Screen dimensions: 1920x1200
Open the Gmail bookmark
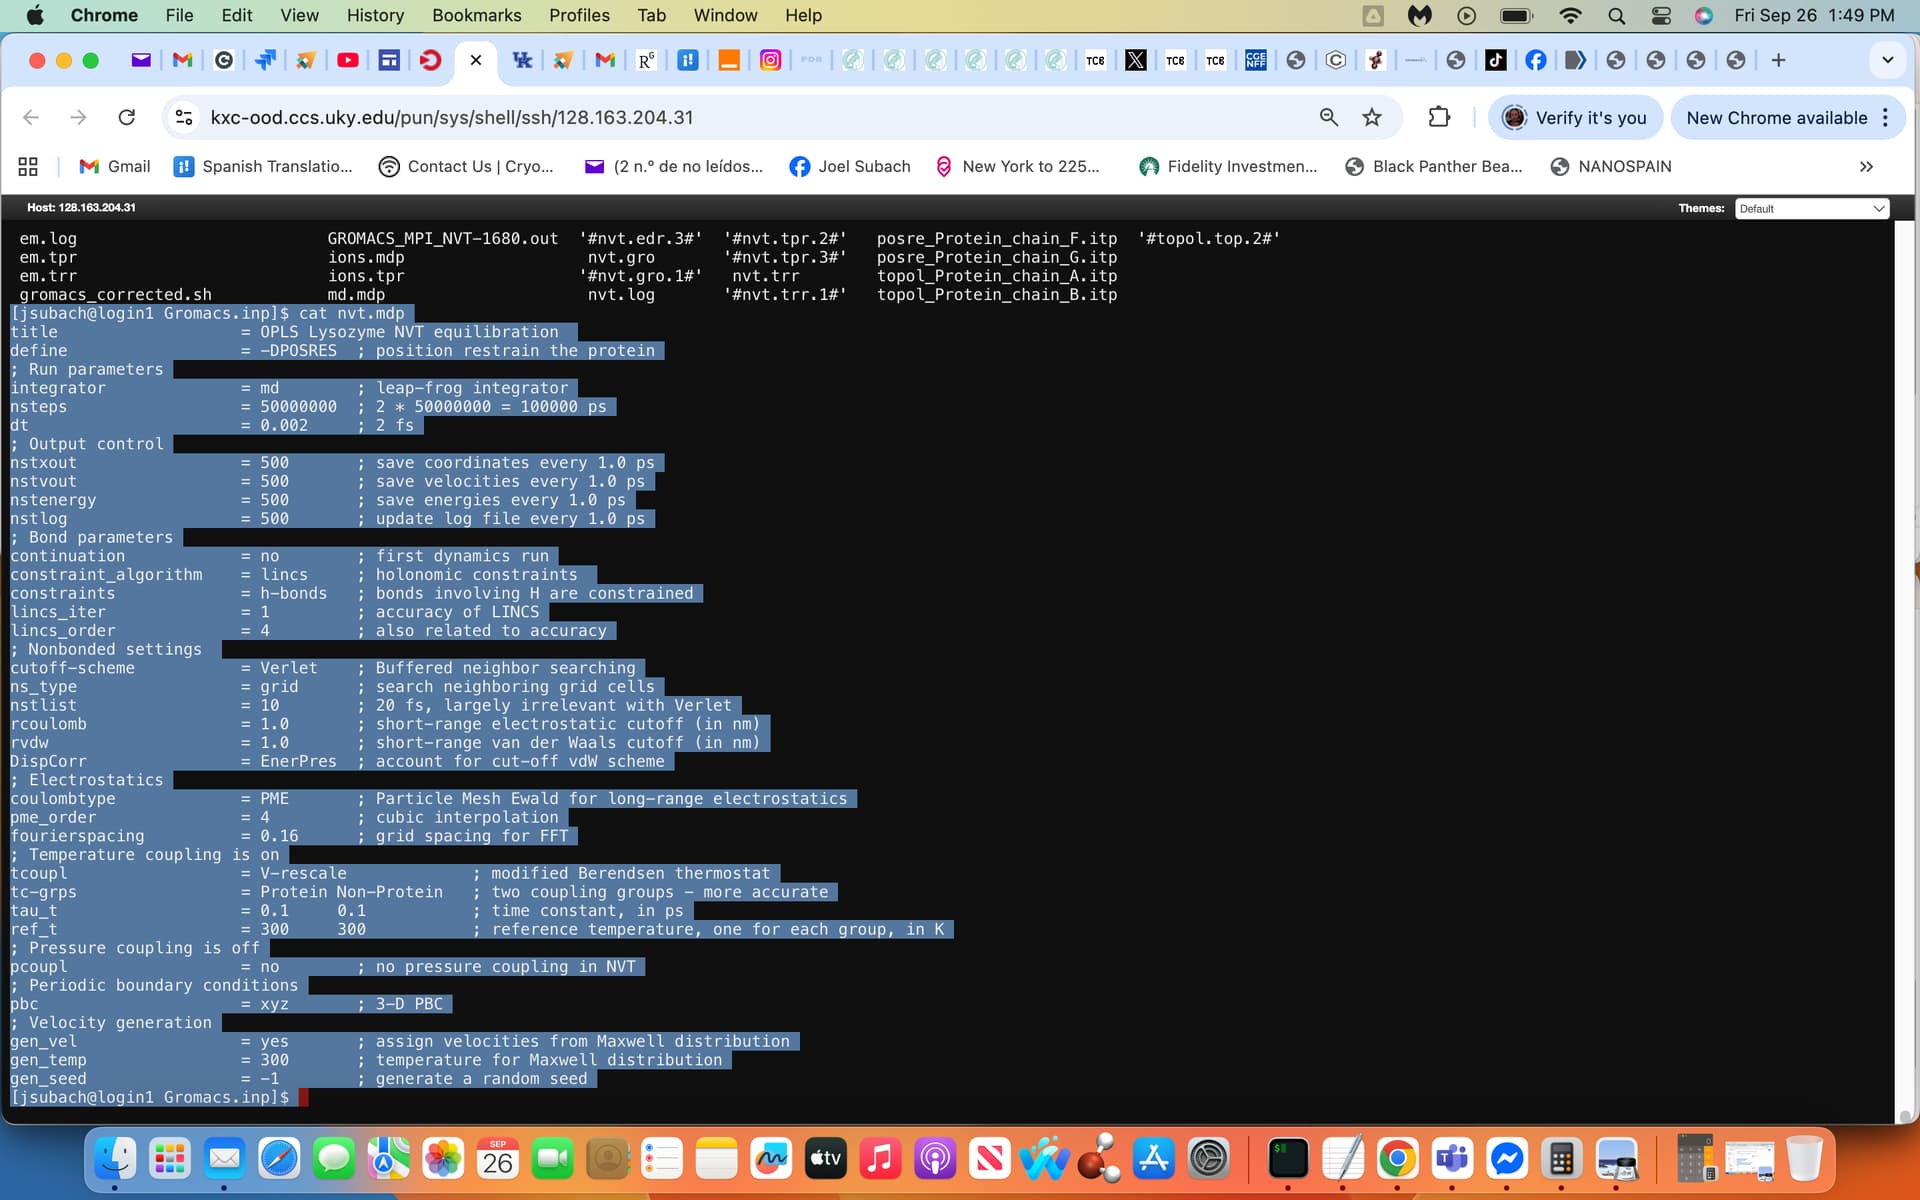(x=115, y=166)
